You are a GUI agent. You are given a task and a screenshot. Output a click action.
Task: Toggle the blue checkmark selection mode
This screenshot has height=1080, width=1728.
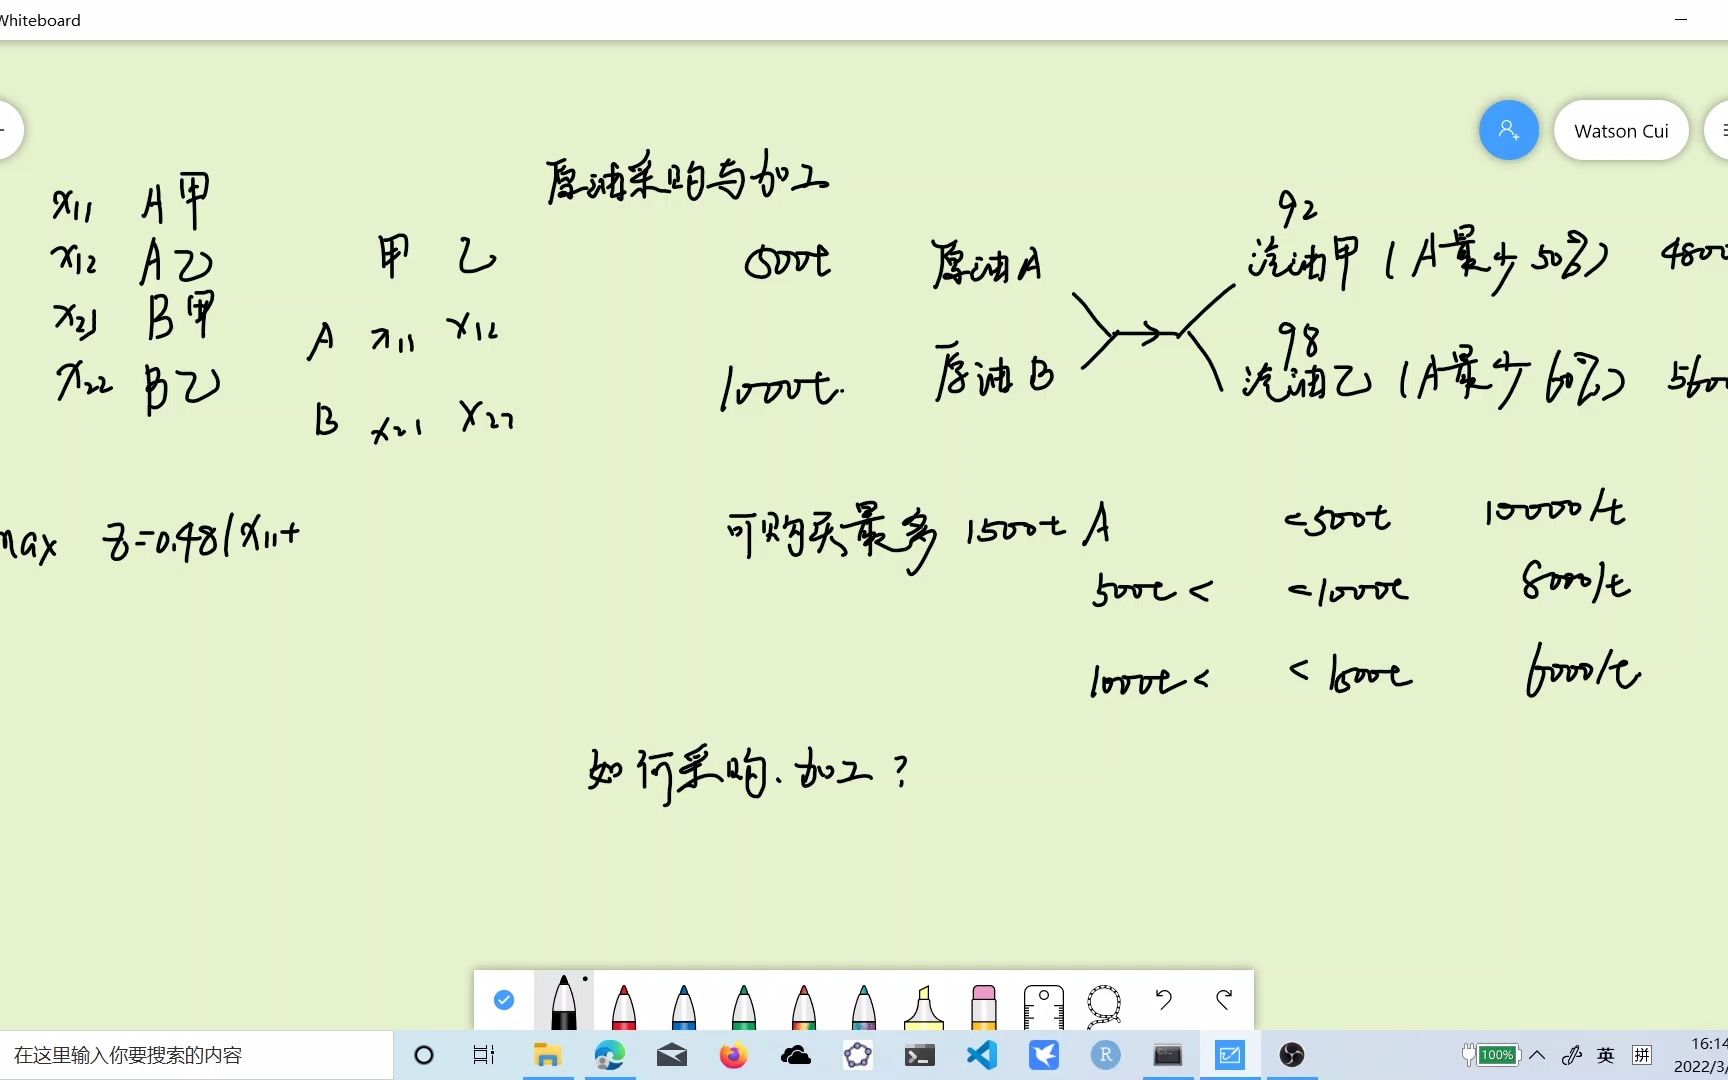(503, 1000)
